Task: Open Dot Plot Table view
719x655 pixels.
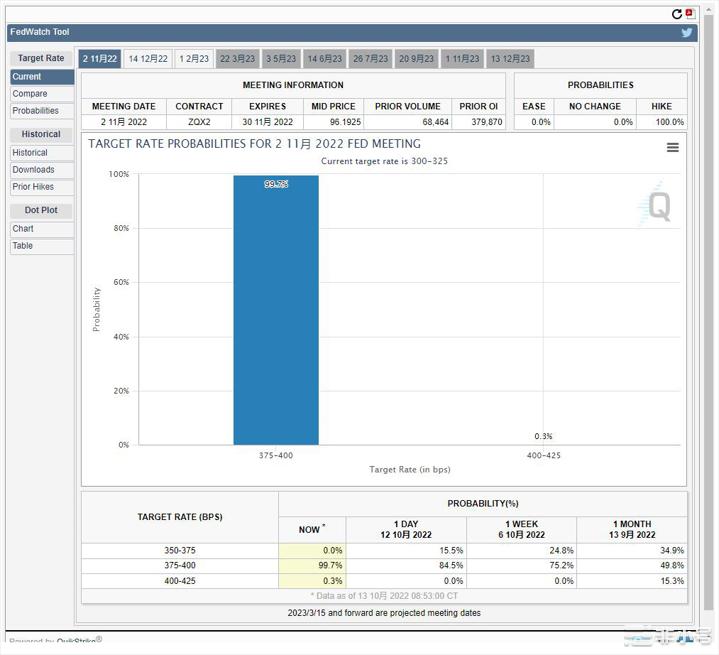Action: click(23, 246)
